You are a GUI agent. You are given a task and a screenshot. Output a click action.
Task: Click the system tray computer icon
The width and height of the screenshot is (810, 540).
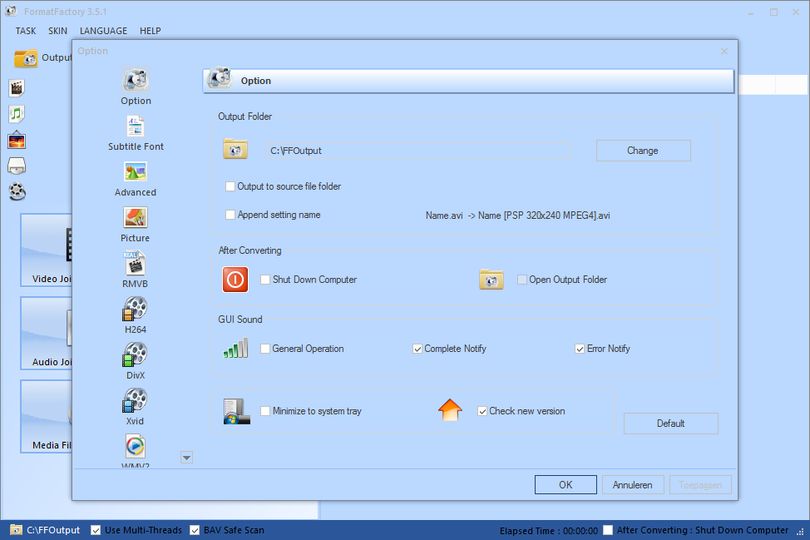(237, 411)
